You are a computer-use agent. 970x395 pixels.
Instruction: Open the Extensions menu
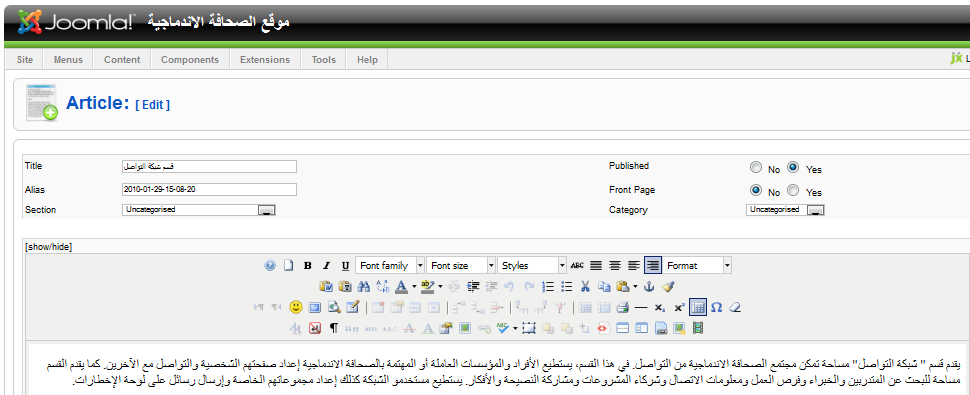click(x=265, y=60)
